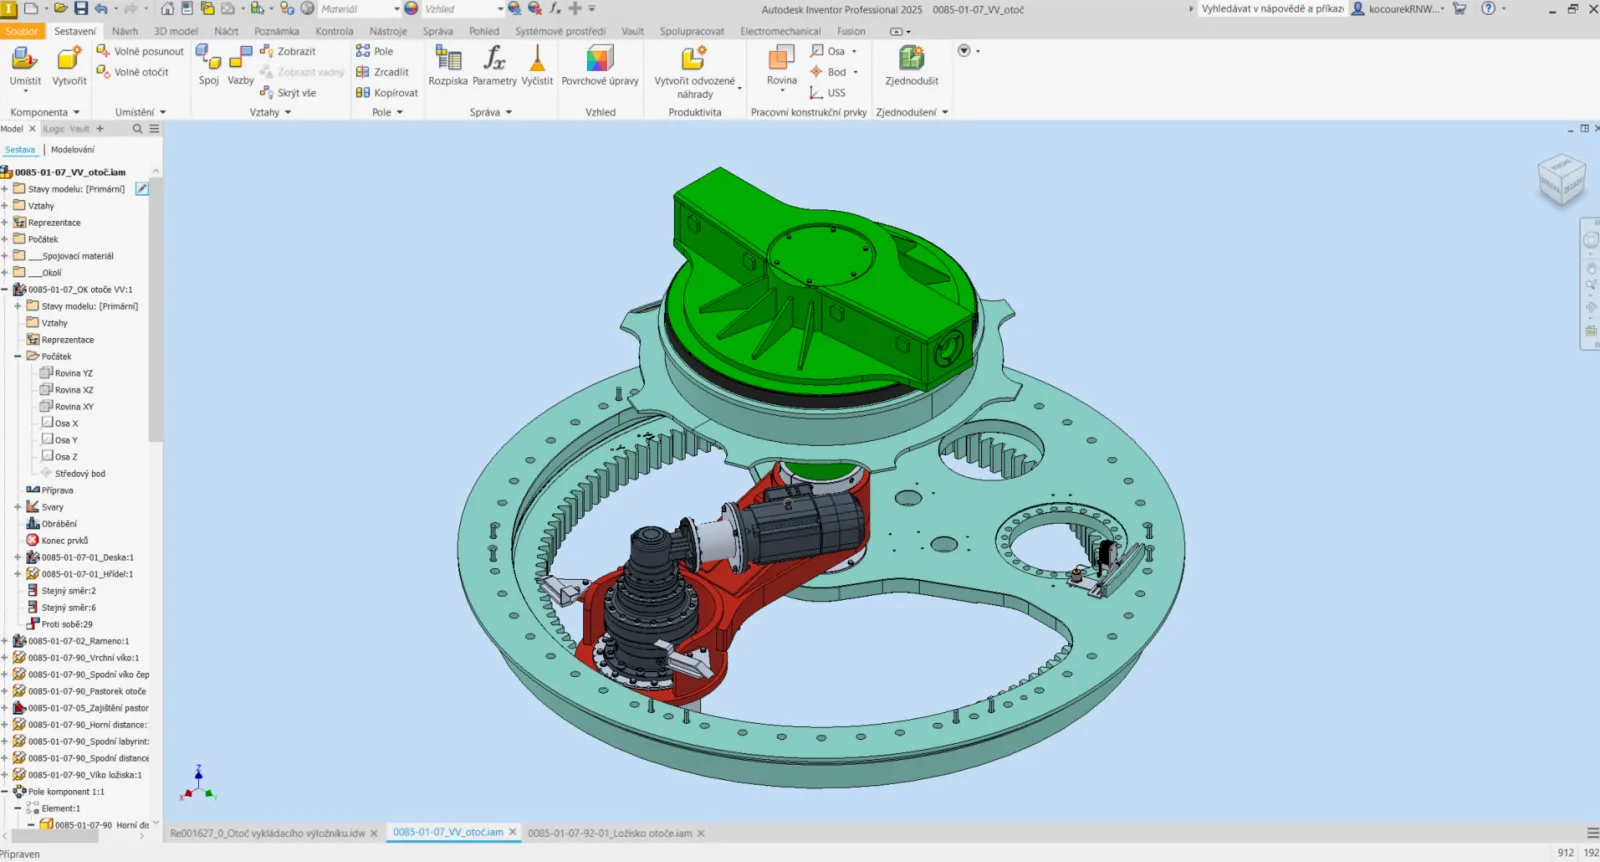This screenshot has width=1600, height=862.
Task: Click the Zobrazit relationships button
Action: click(288, 51)
